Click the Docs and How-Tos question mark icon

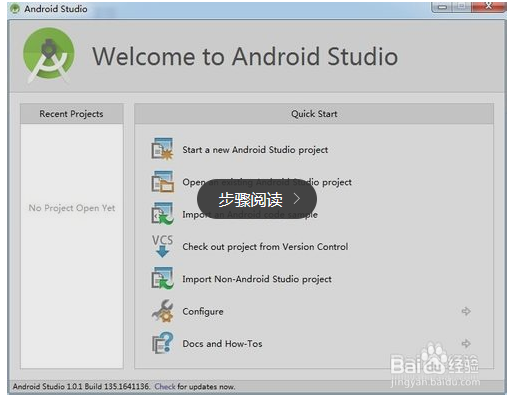coord(162,343)
